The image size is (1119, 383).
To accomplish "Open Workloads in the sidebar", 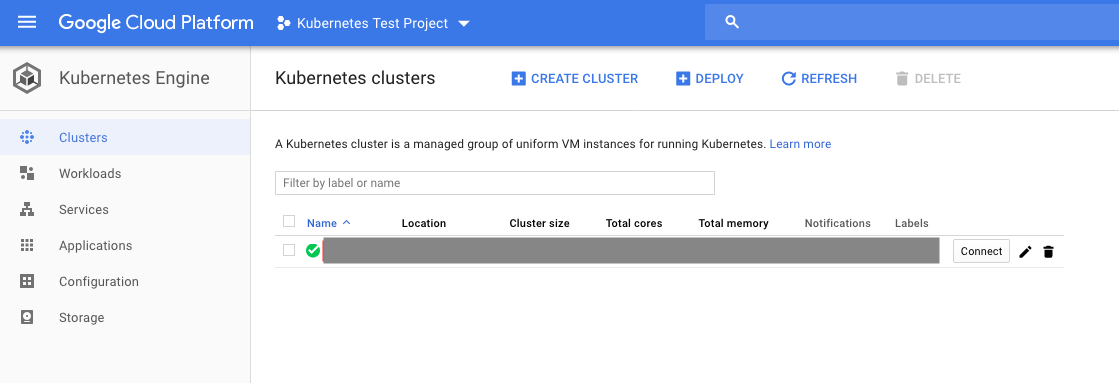I will pos(125,173).
